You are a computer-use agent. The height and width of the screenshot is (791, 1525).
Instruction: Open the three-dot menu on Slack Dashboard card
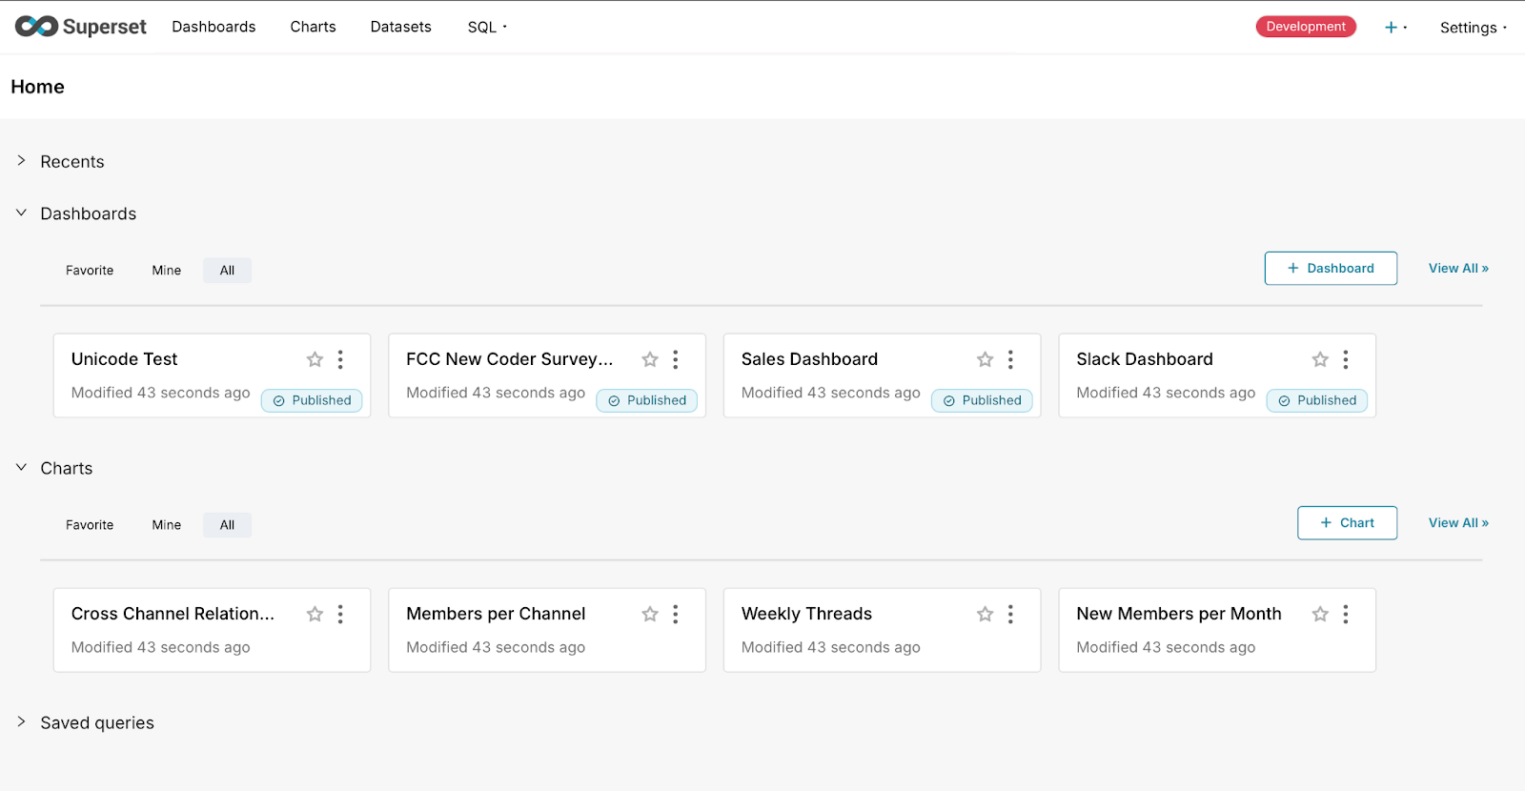(1346, 360)
